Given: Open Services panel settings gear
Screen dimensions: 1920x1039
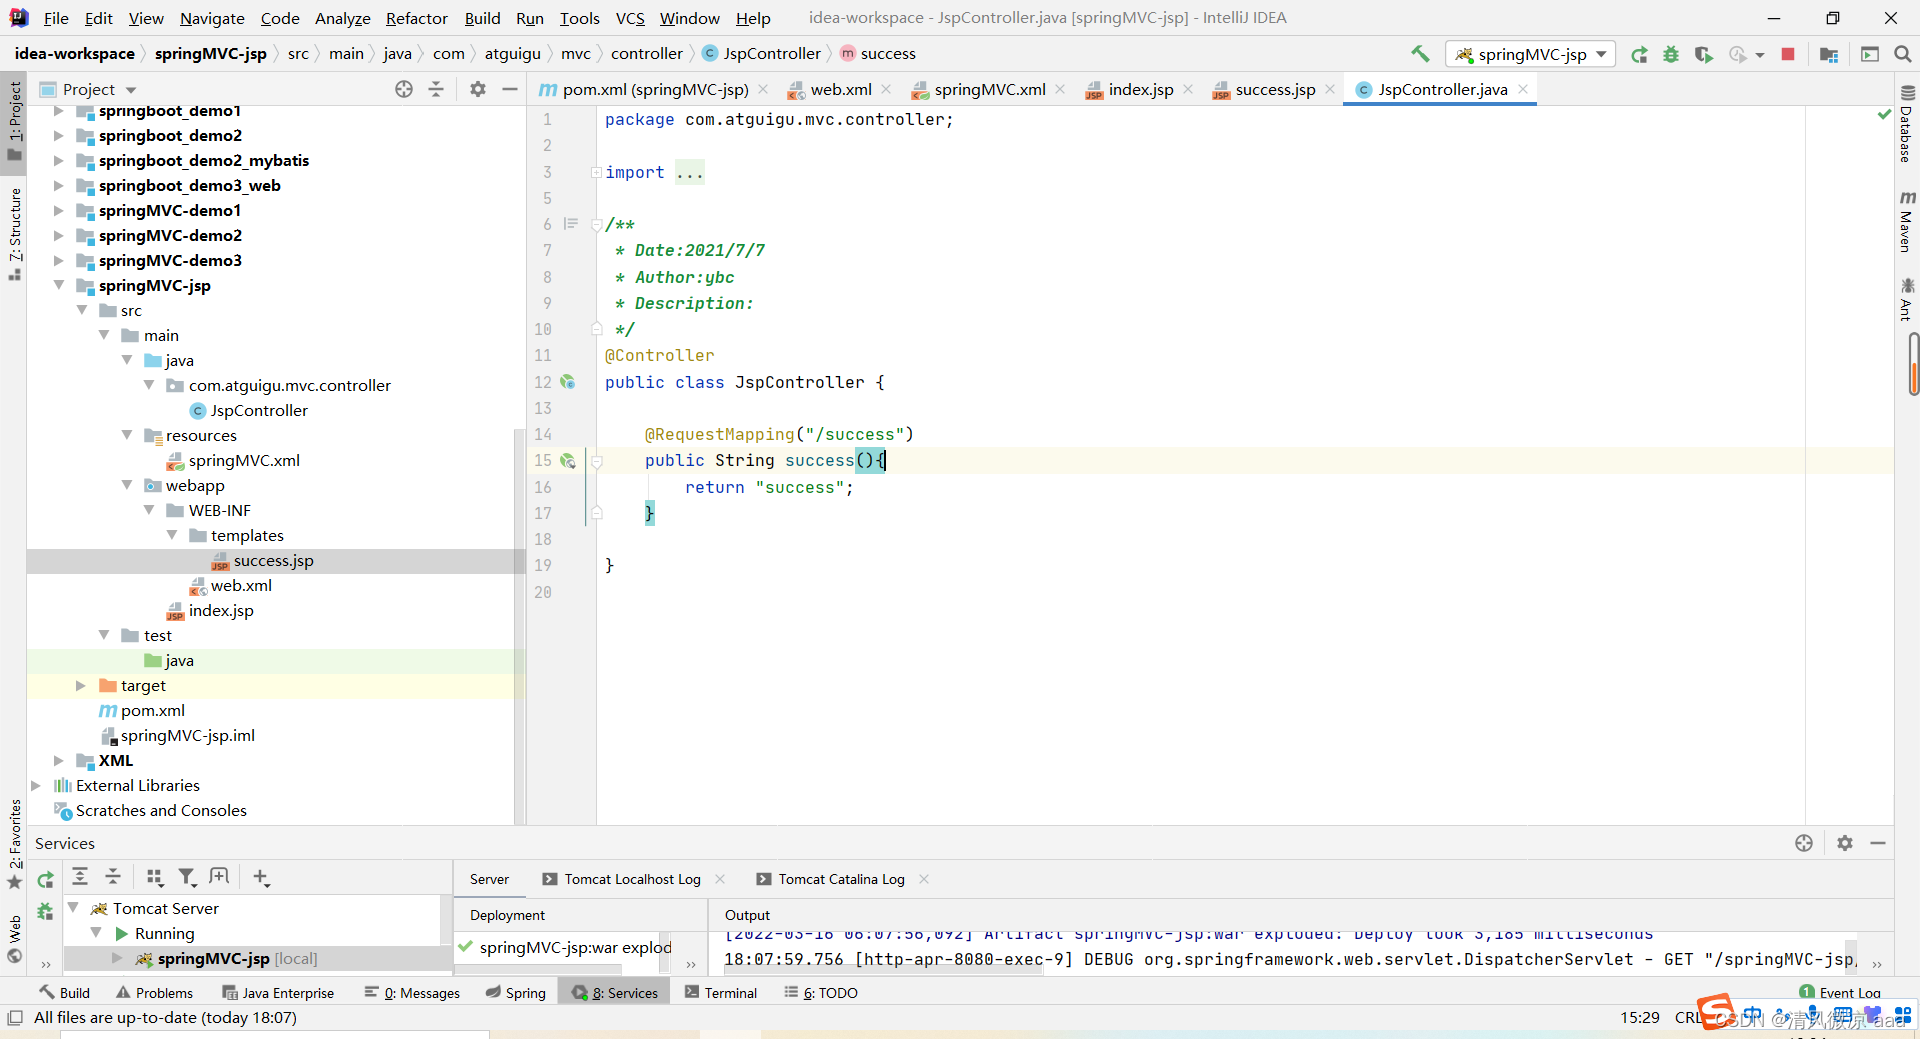Looking at the screenshot, I should pyautogui.click(x=1845, y=843).
